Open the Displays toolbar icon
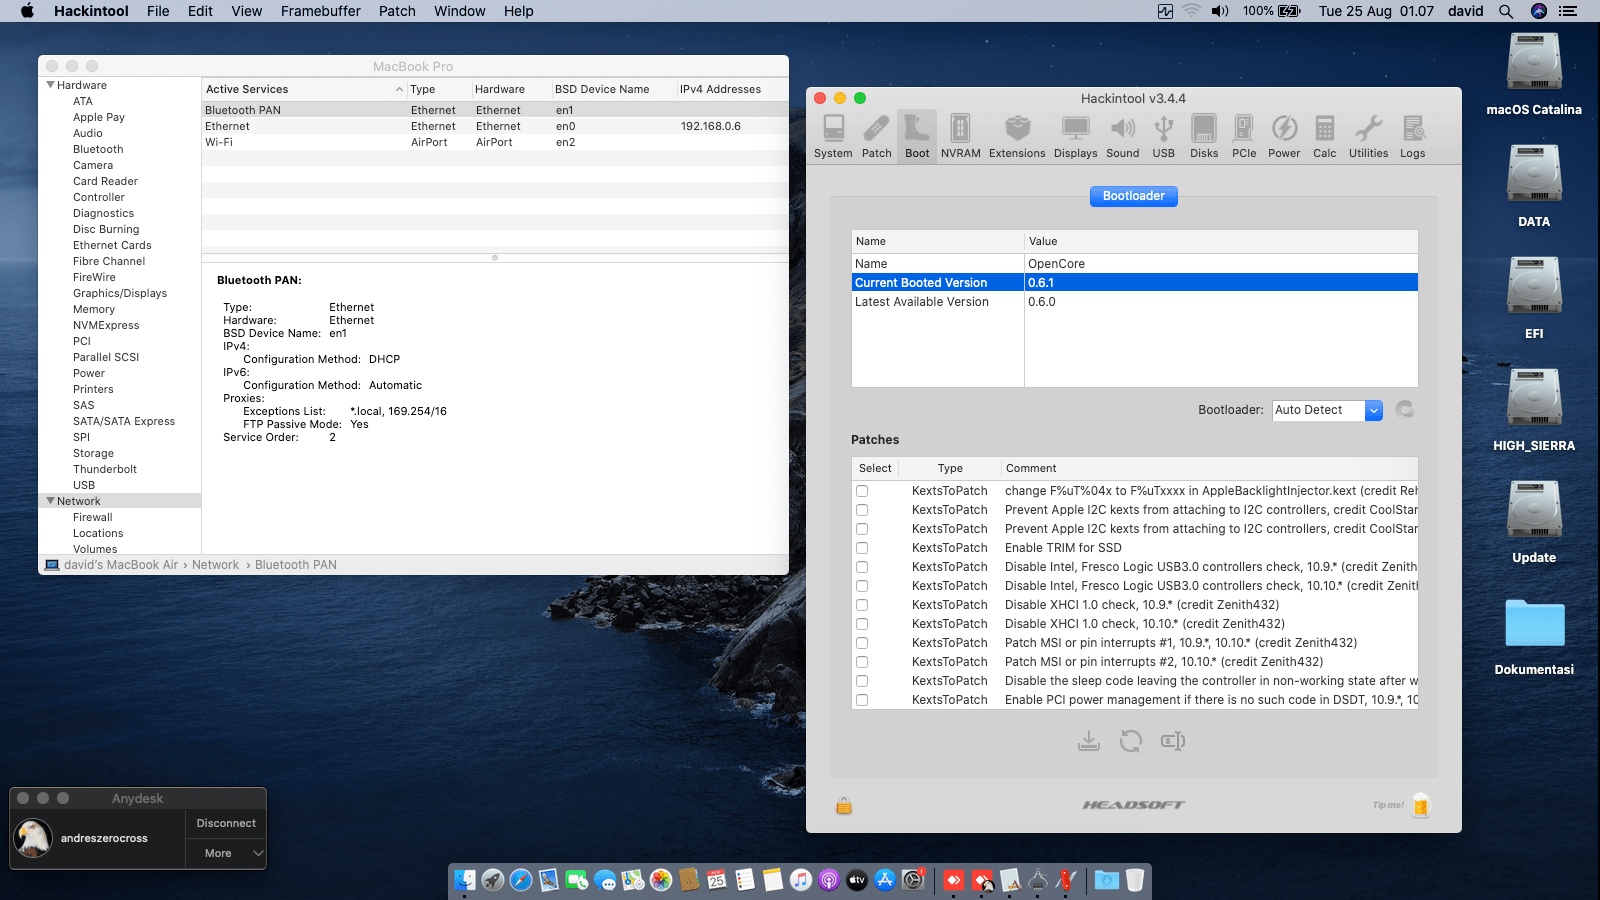1600x900 pixels. pyautogui.click(x=1075, y=136)
